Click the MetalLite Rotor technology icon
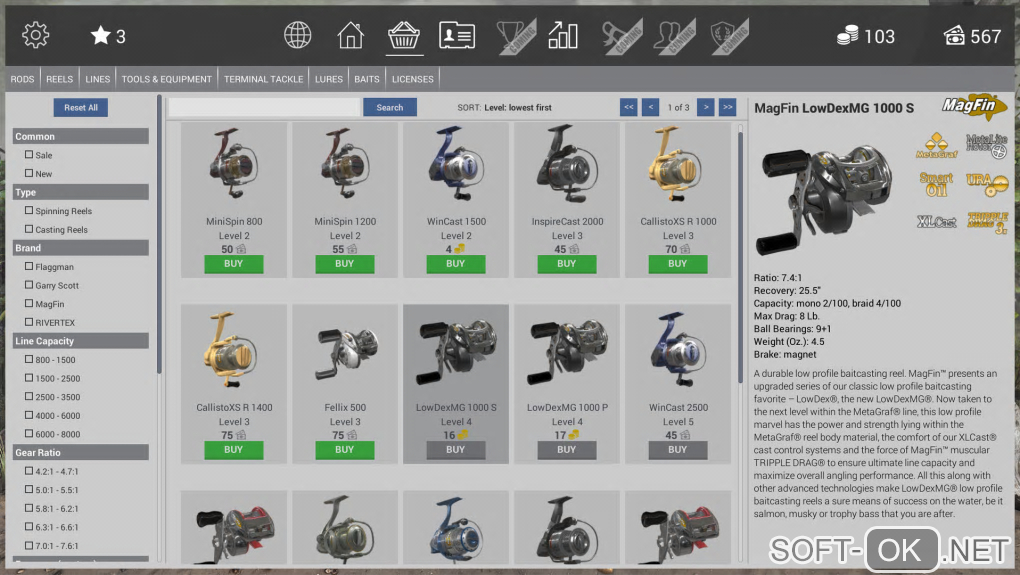This screenshot has height=575, width=1020. coord(987,146)
